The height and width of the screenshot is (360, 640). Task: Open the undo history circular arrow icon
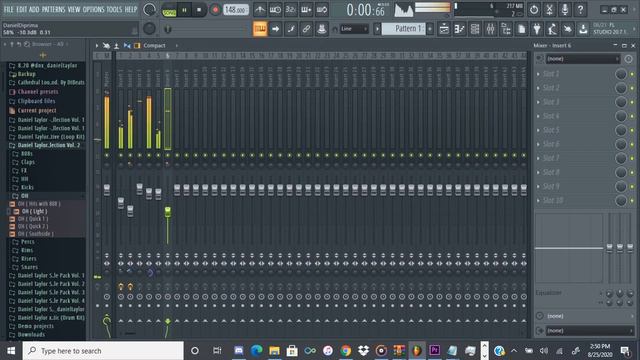coord(534,9)
